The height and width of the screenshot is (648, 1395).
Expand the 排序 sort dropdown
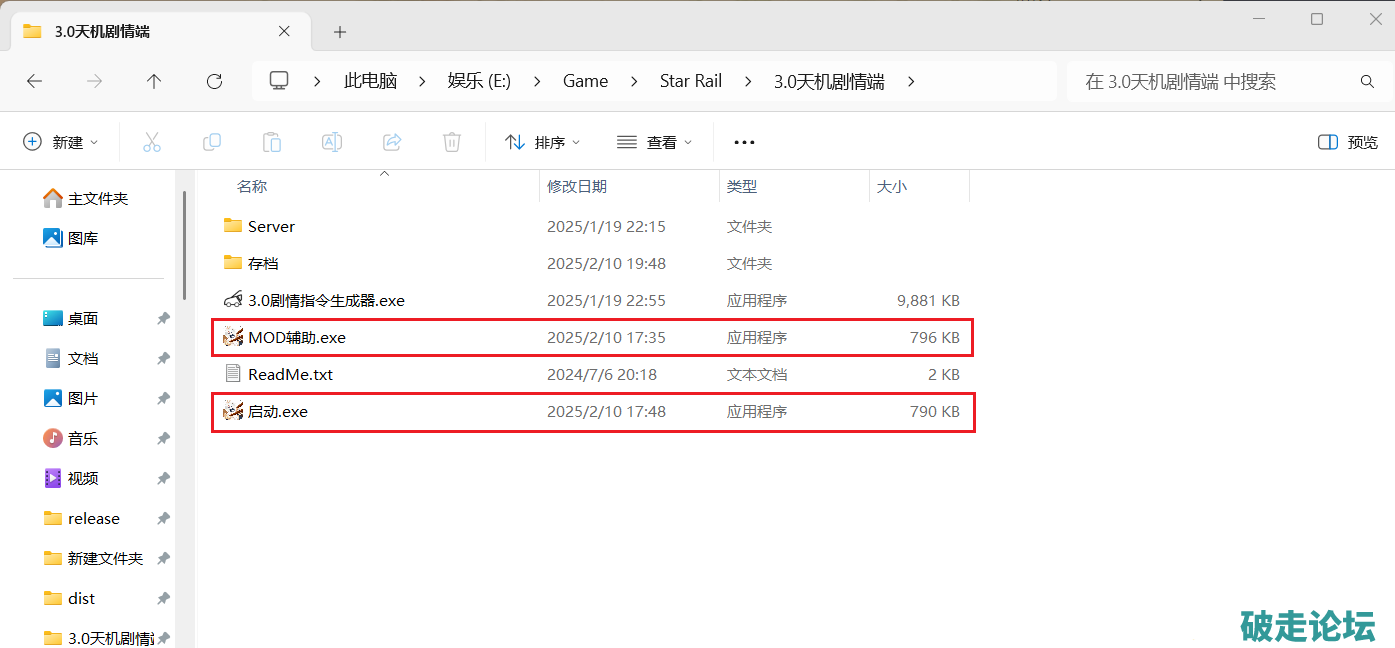[x=543, y=142]
